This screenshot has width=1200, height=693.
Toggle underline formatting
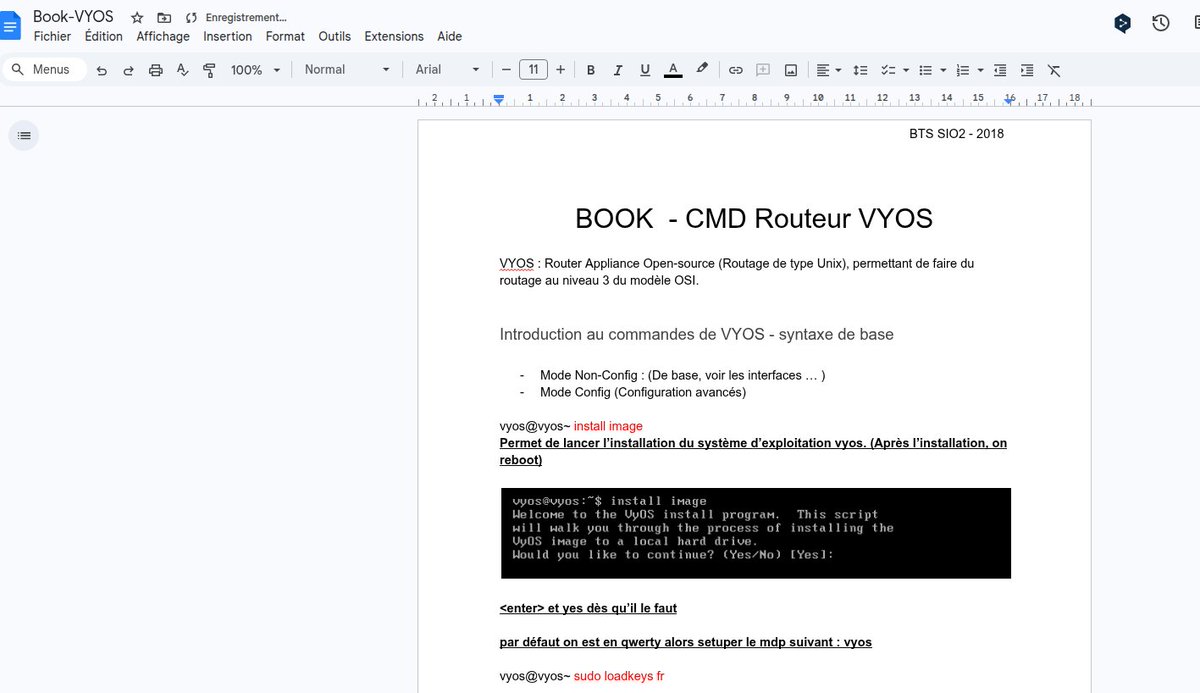point(645,70)
